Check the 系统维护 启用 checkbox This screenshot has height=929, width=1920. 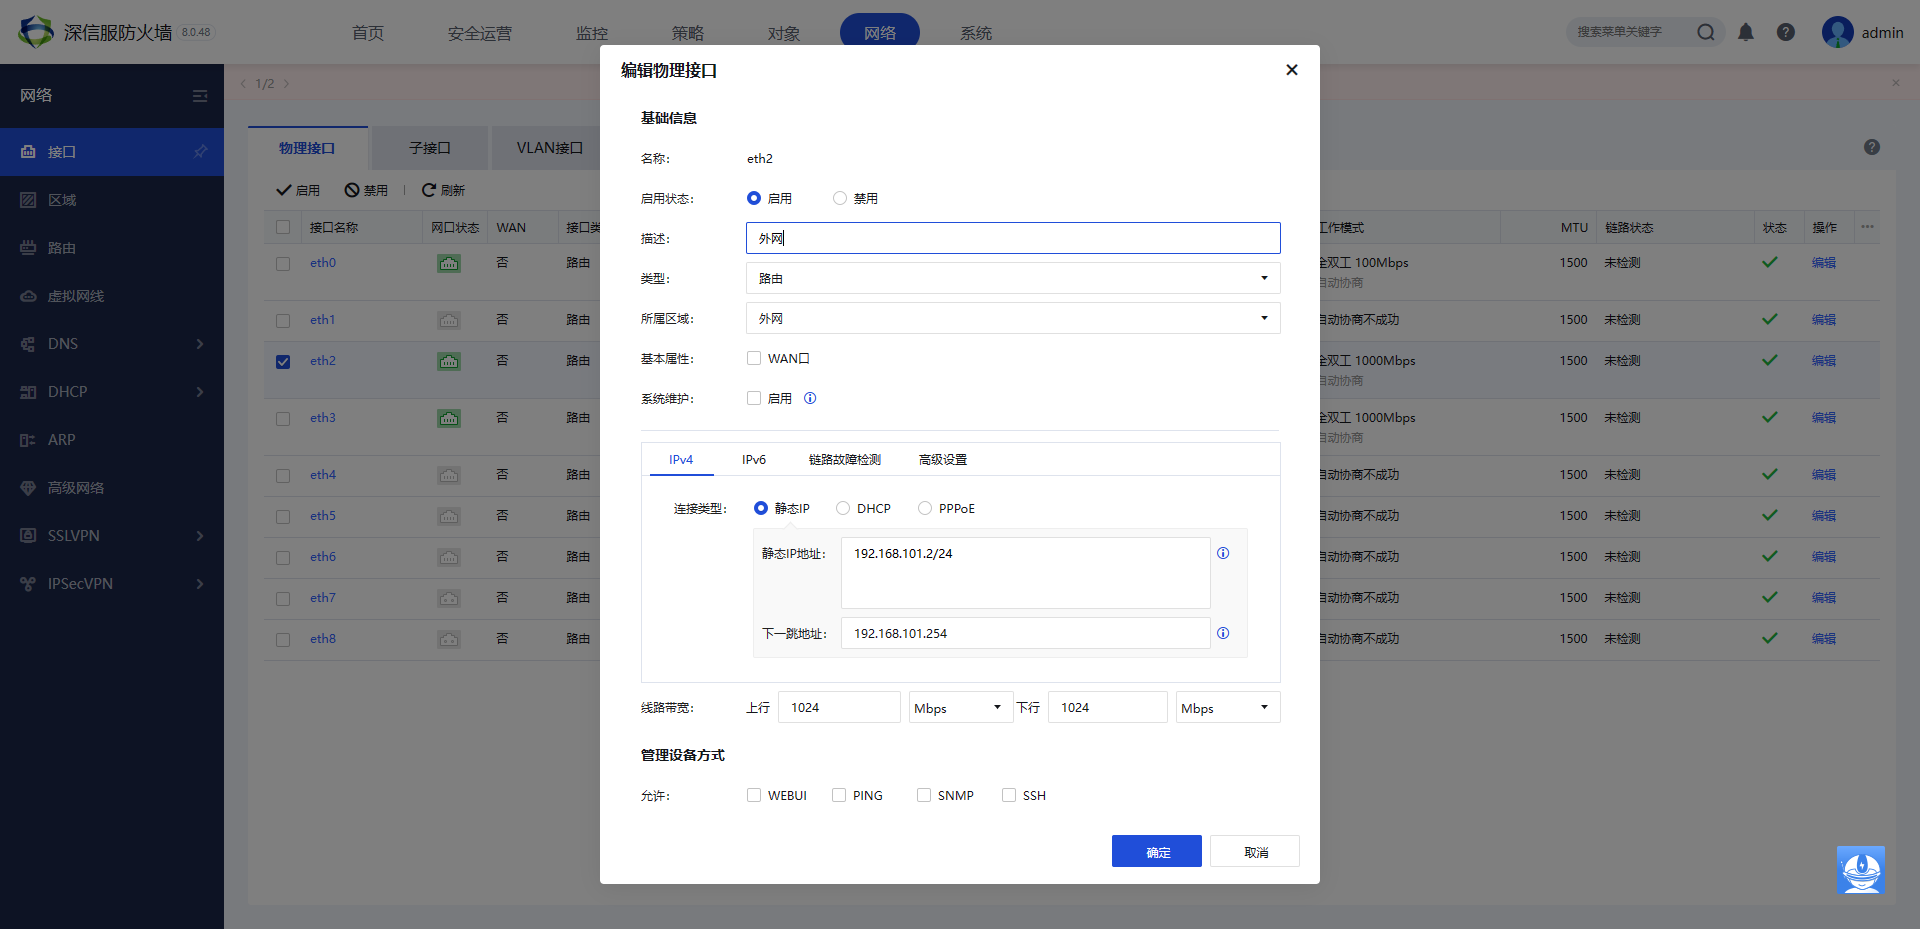coord(754,398)
